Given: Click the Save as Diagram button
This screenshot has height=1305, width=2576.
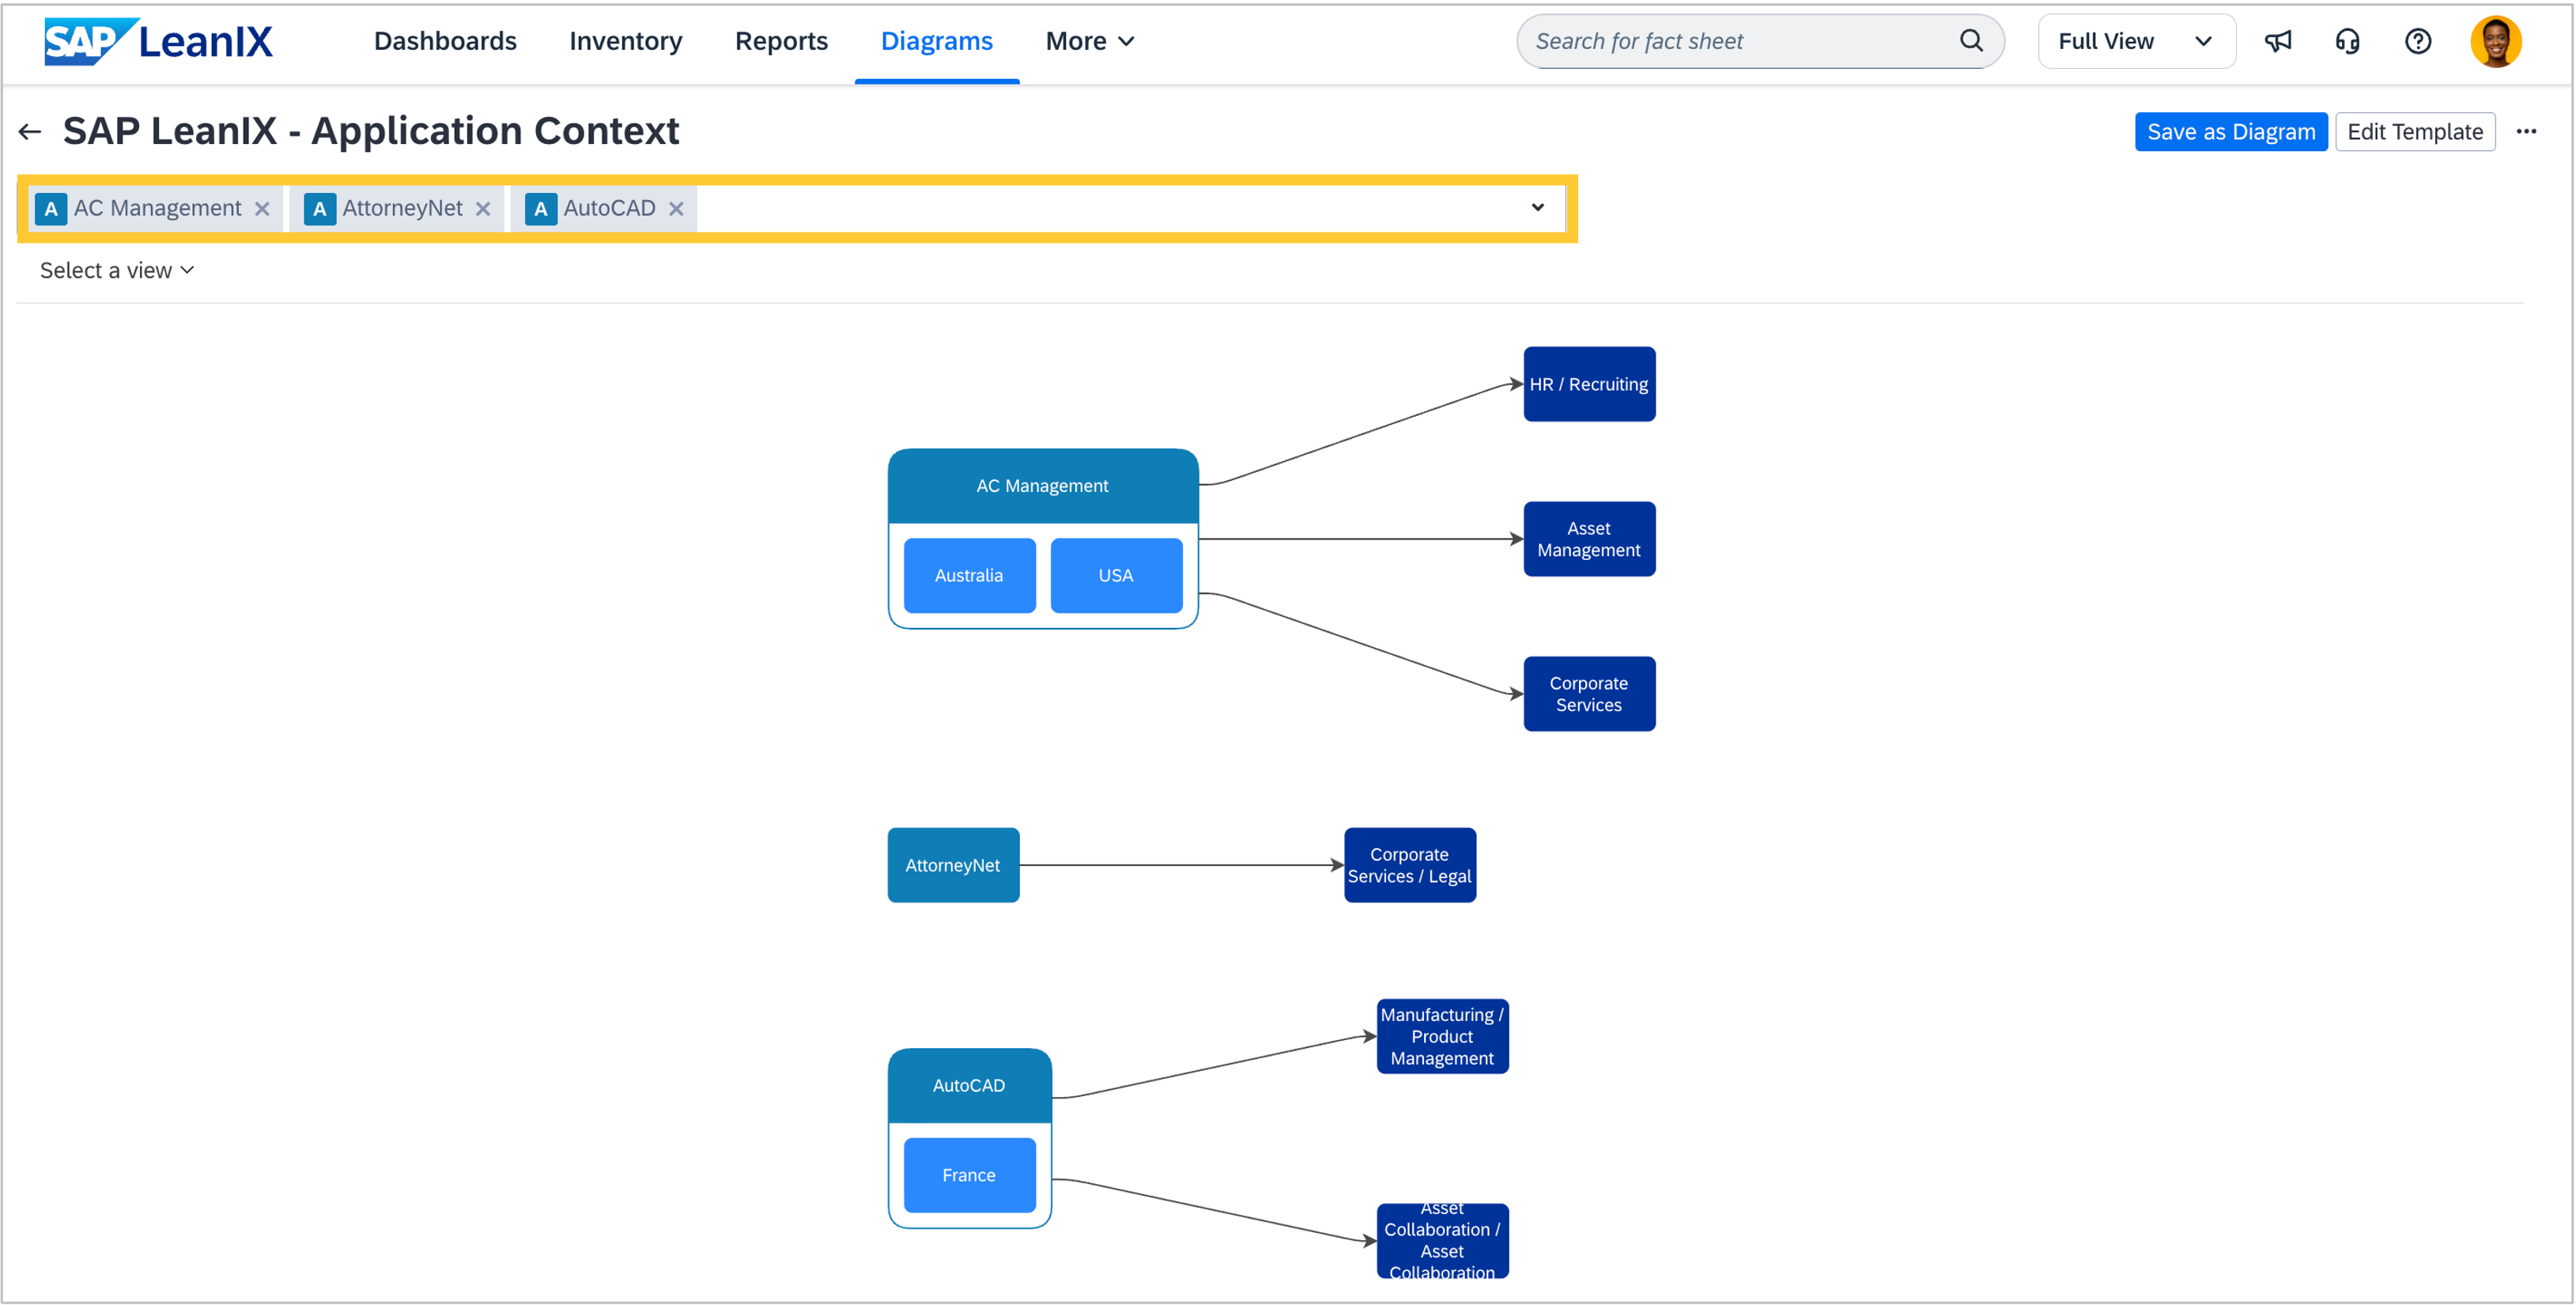Looking at the screenshot, I should [2230, 132].
